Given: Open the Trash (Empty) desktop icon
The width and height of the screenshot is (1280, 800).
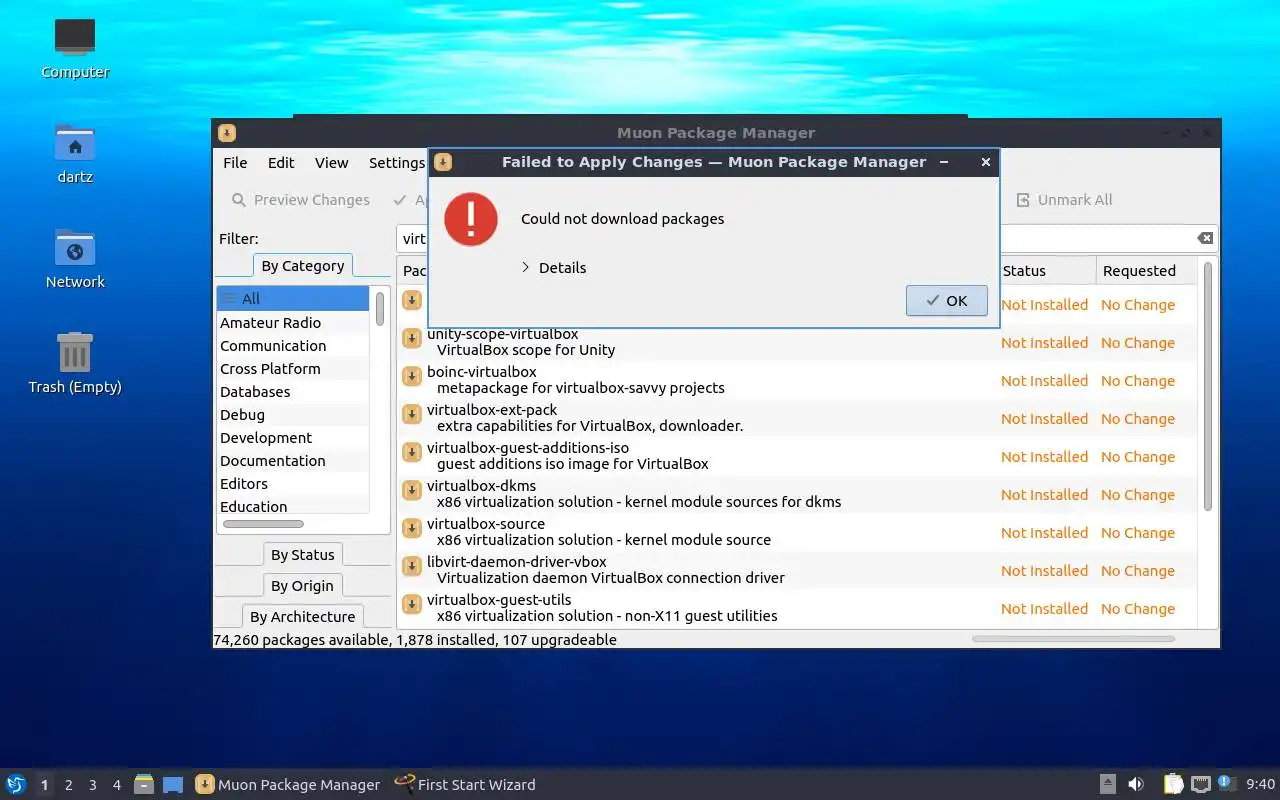Looking at the screenshot, I should tap(75, 364).
